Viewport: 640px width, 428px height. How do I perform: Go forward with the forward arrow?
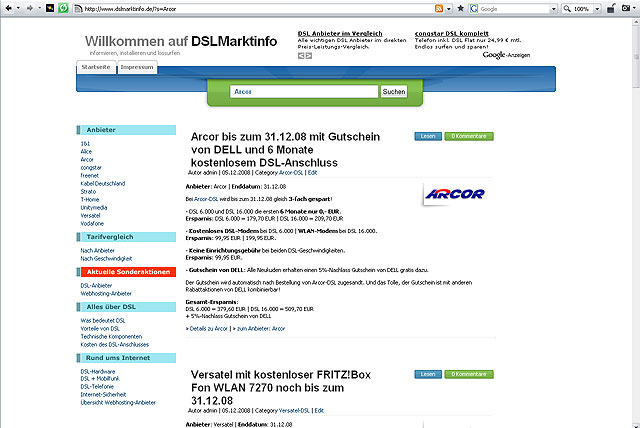pyautogui.click(x=29, y=8)
